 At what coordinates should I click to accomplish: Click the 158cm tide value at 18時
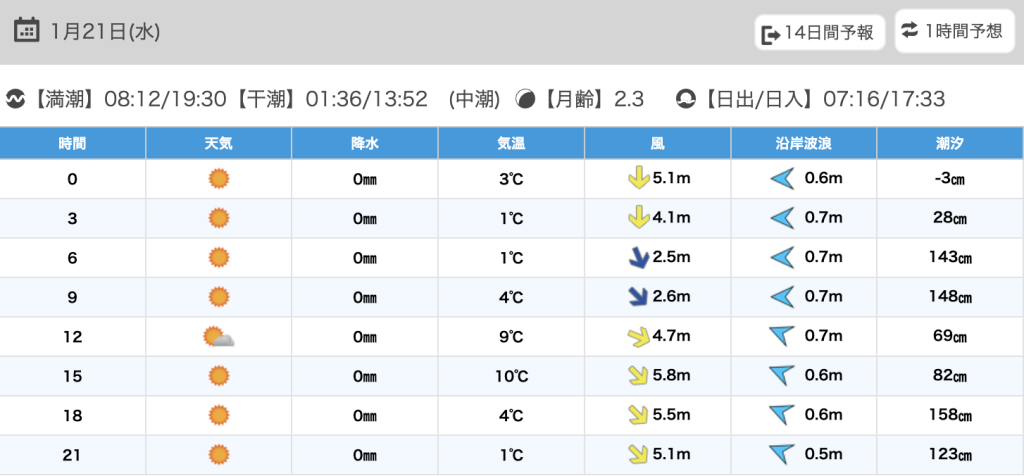pos(950,415)
